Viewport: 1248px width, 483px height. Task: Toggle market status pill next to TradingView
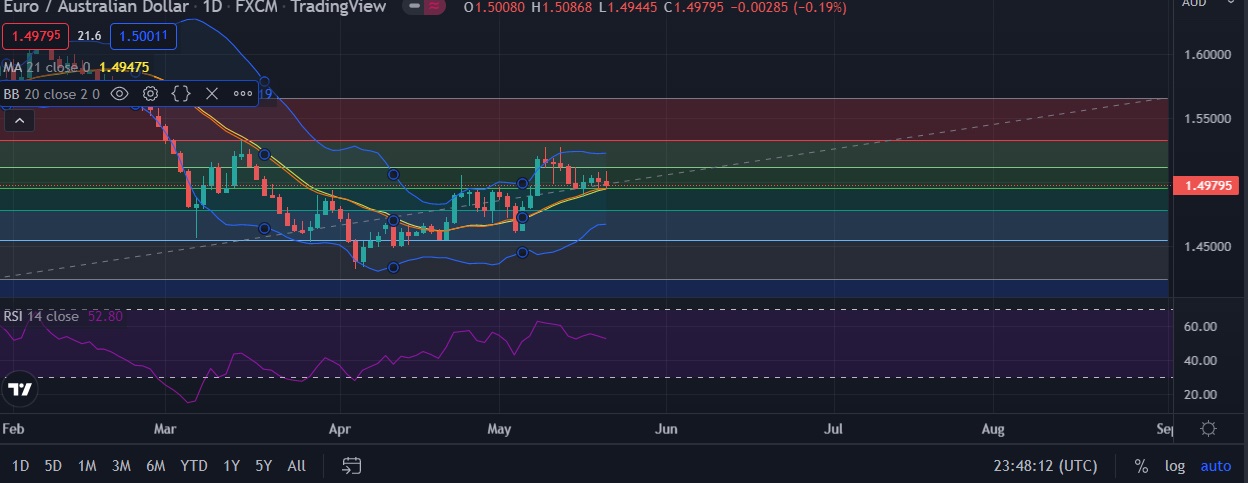(x=424, y=7)
